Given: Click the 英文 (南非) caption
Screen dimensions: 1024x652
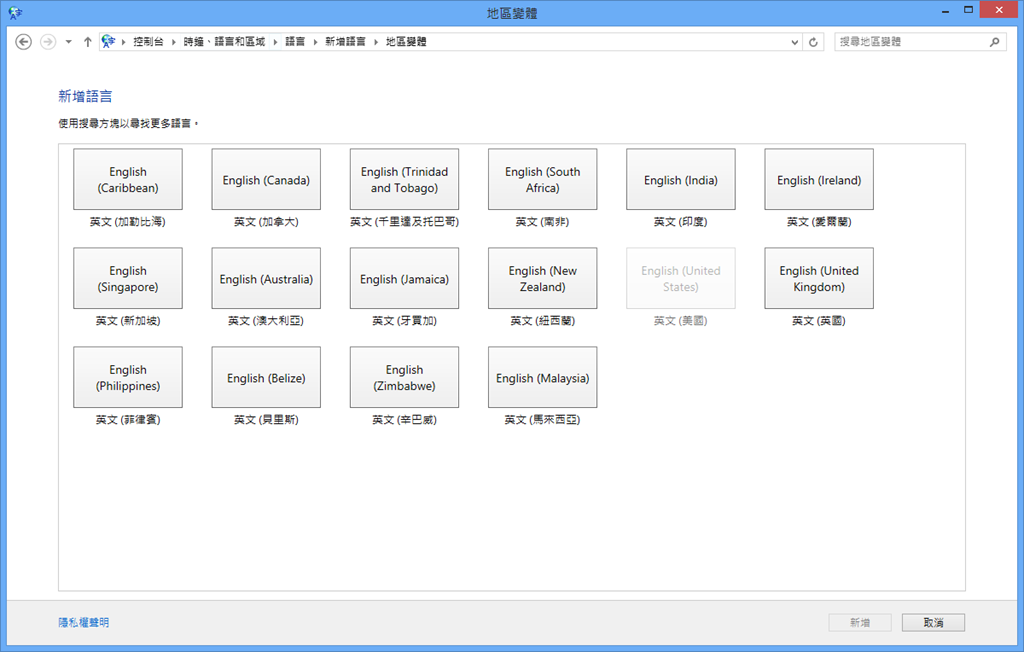Looking at the screenshot, I should 543,222.
